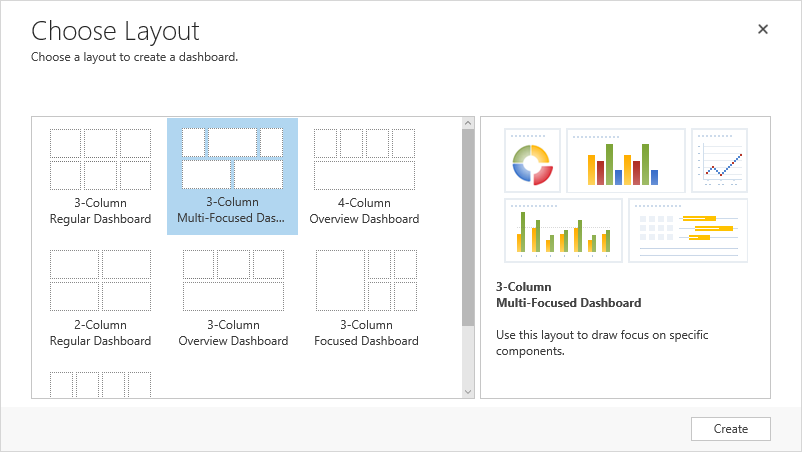Click the top bar chart preview thumbnail

(x=625, y=161)
